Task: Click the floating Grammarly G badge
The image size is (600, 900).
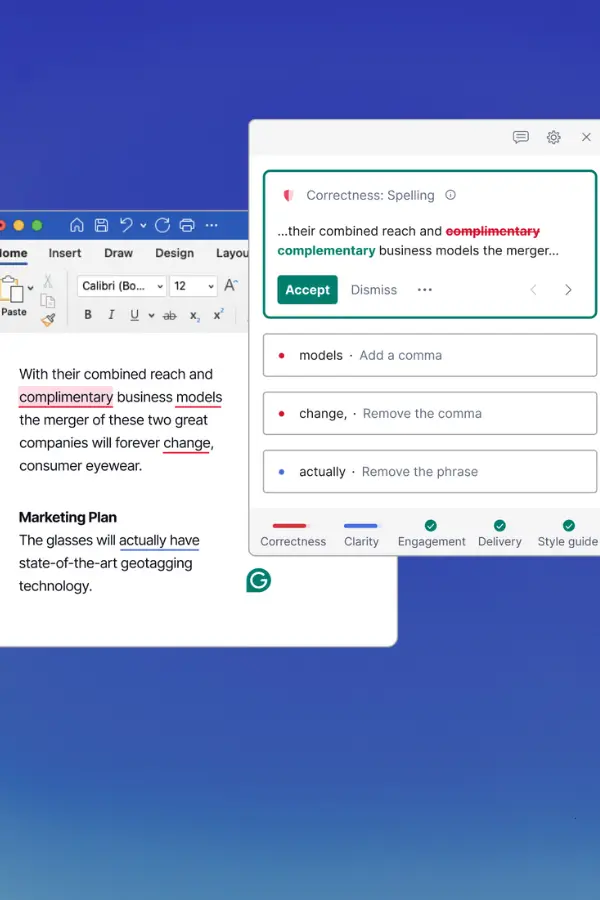Action: click(x=258, y=580)
